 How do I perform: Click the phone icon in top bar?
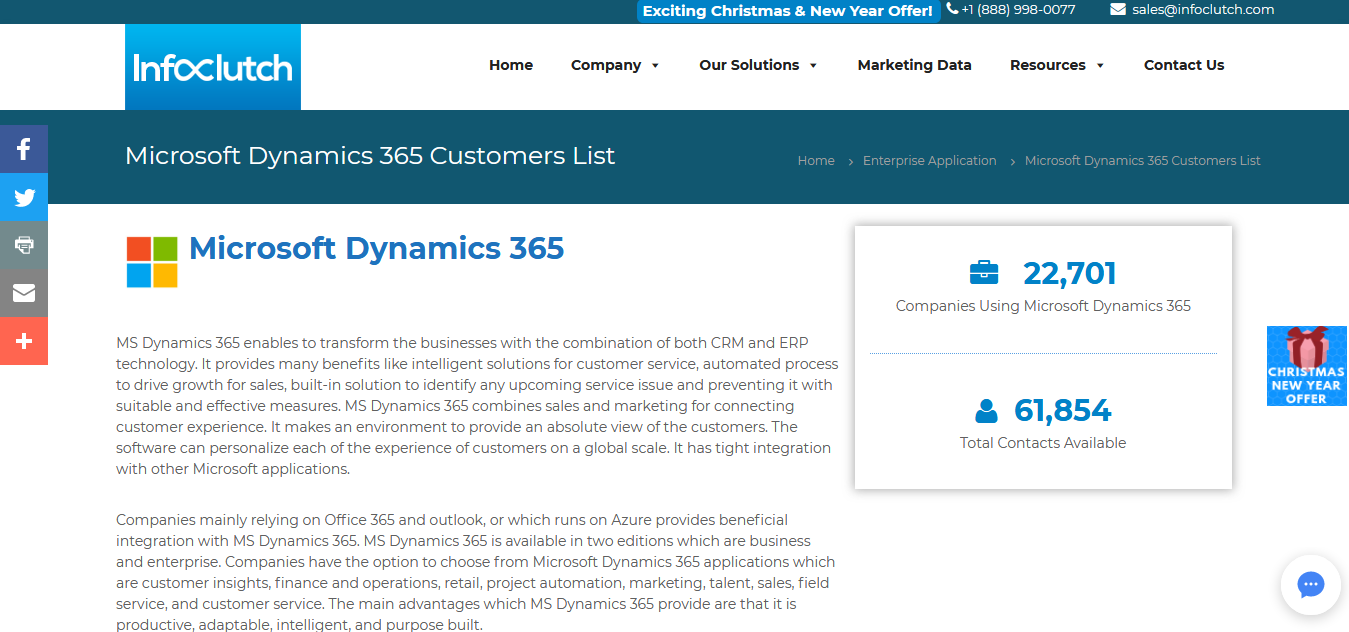point(951,9)
